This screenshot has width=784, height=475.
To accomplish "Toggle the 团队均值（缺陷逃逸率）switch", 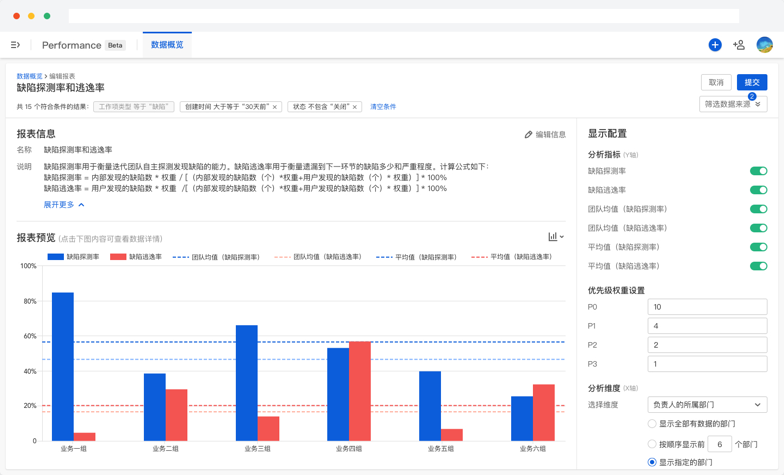I will (x=758, y=228).
